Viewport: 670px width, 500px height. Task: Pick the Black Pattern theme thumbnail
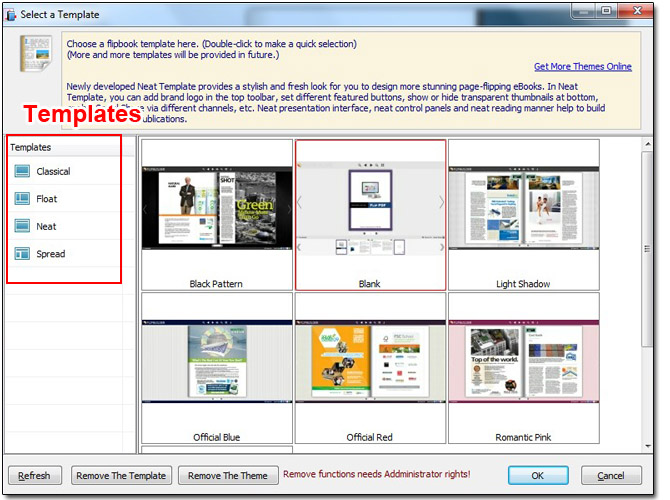pos(217,208)
